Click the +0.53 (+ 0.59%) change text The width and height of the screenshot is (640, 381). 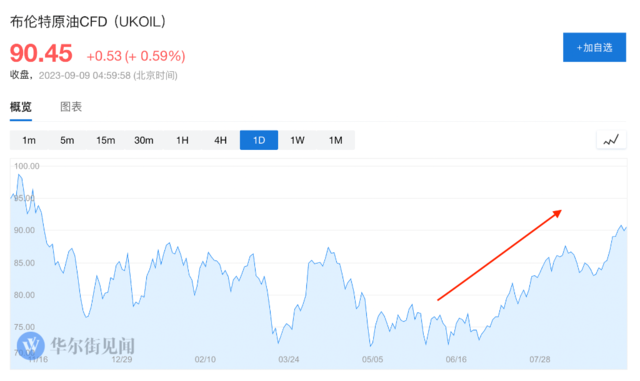136,56
